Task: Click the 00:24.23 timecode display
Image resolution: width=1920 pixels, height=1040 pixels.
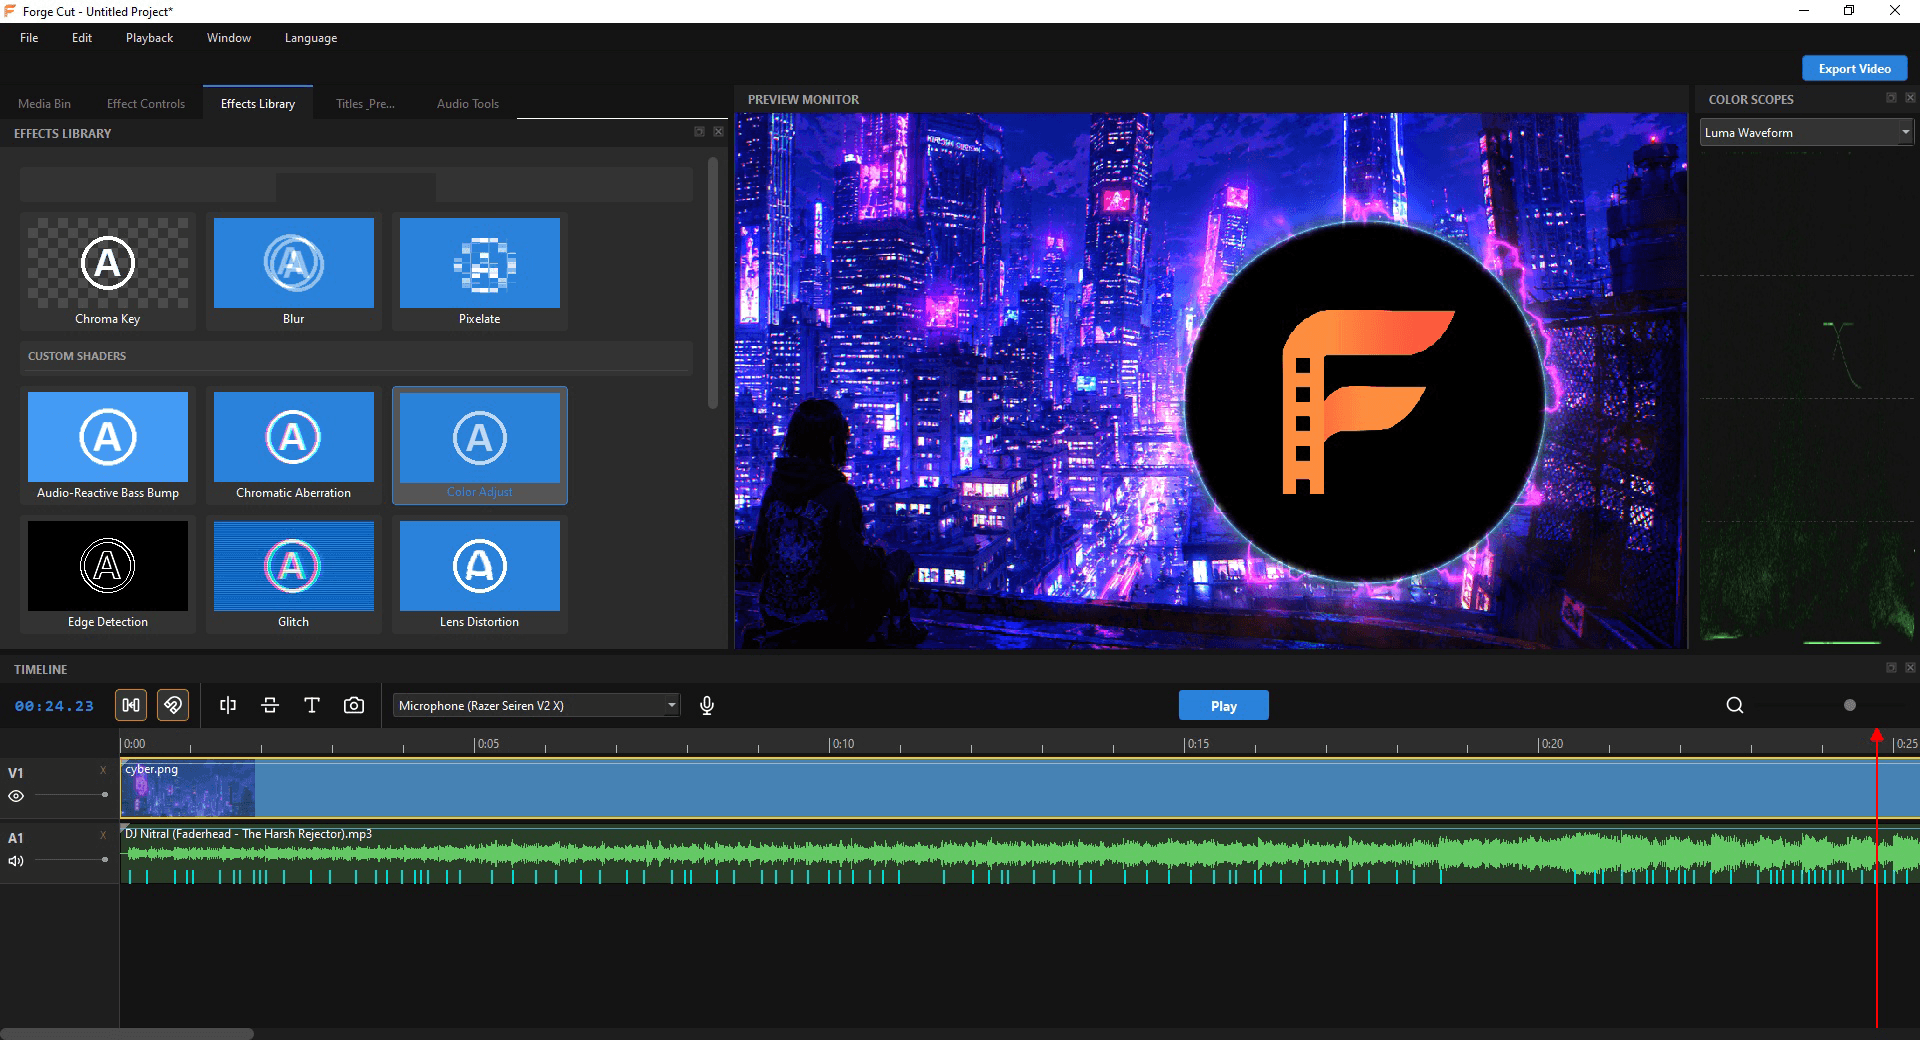Action: [54, 706]
